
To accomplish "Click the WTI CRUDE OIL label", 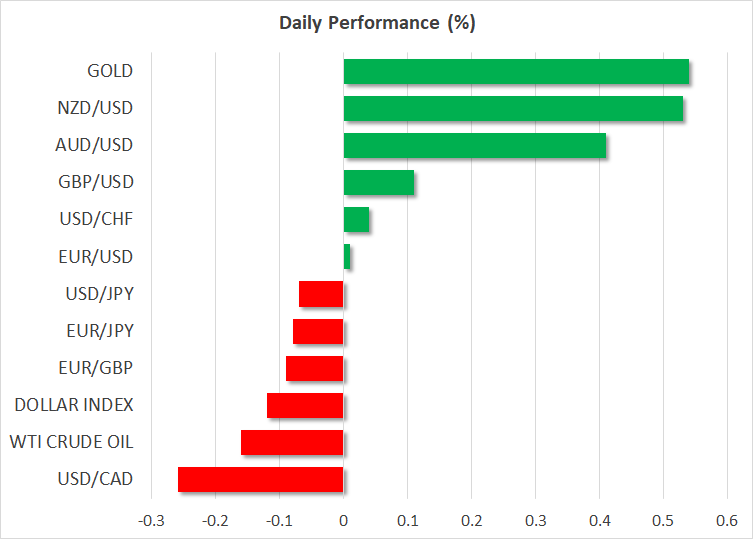I will coord(71,442).
